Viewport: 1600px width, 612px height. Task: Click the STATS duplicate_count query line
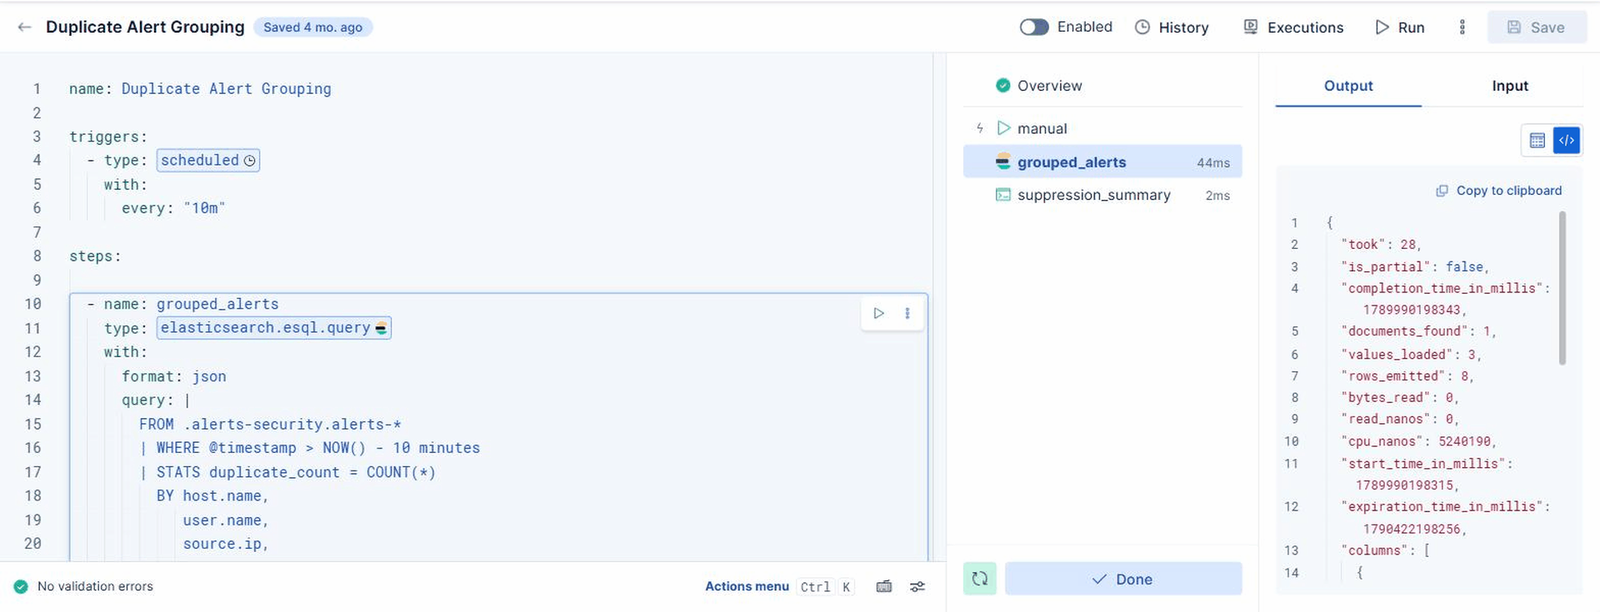pyautogui.click(x=287, y=472)
